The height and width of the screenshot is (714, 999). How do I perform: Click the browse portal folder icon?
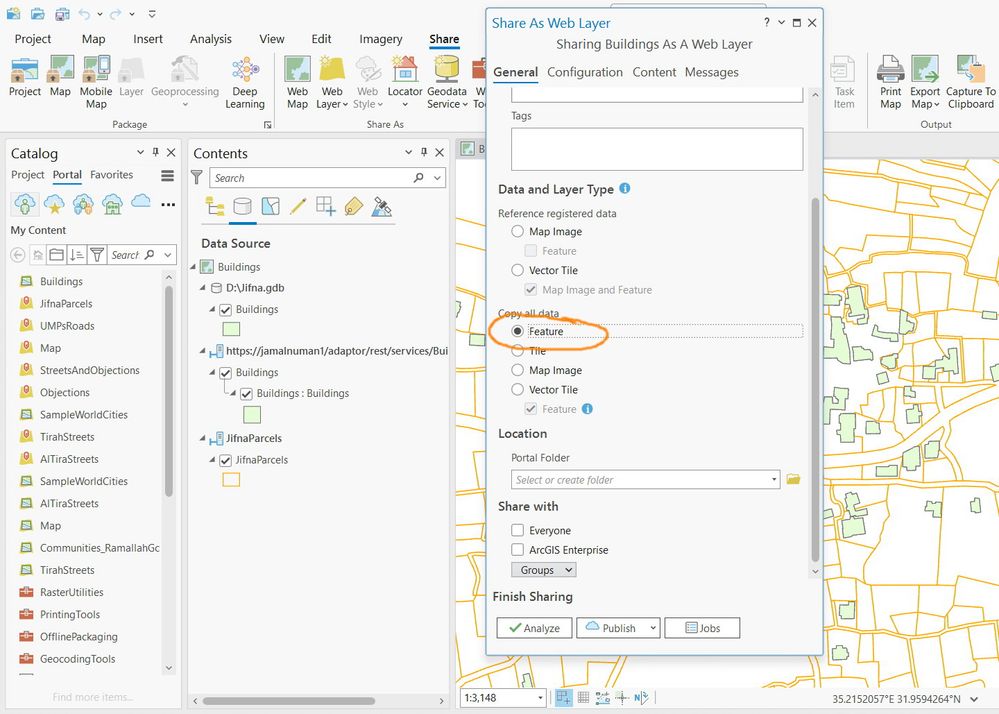(x=793, y=479)
